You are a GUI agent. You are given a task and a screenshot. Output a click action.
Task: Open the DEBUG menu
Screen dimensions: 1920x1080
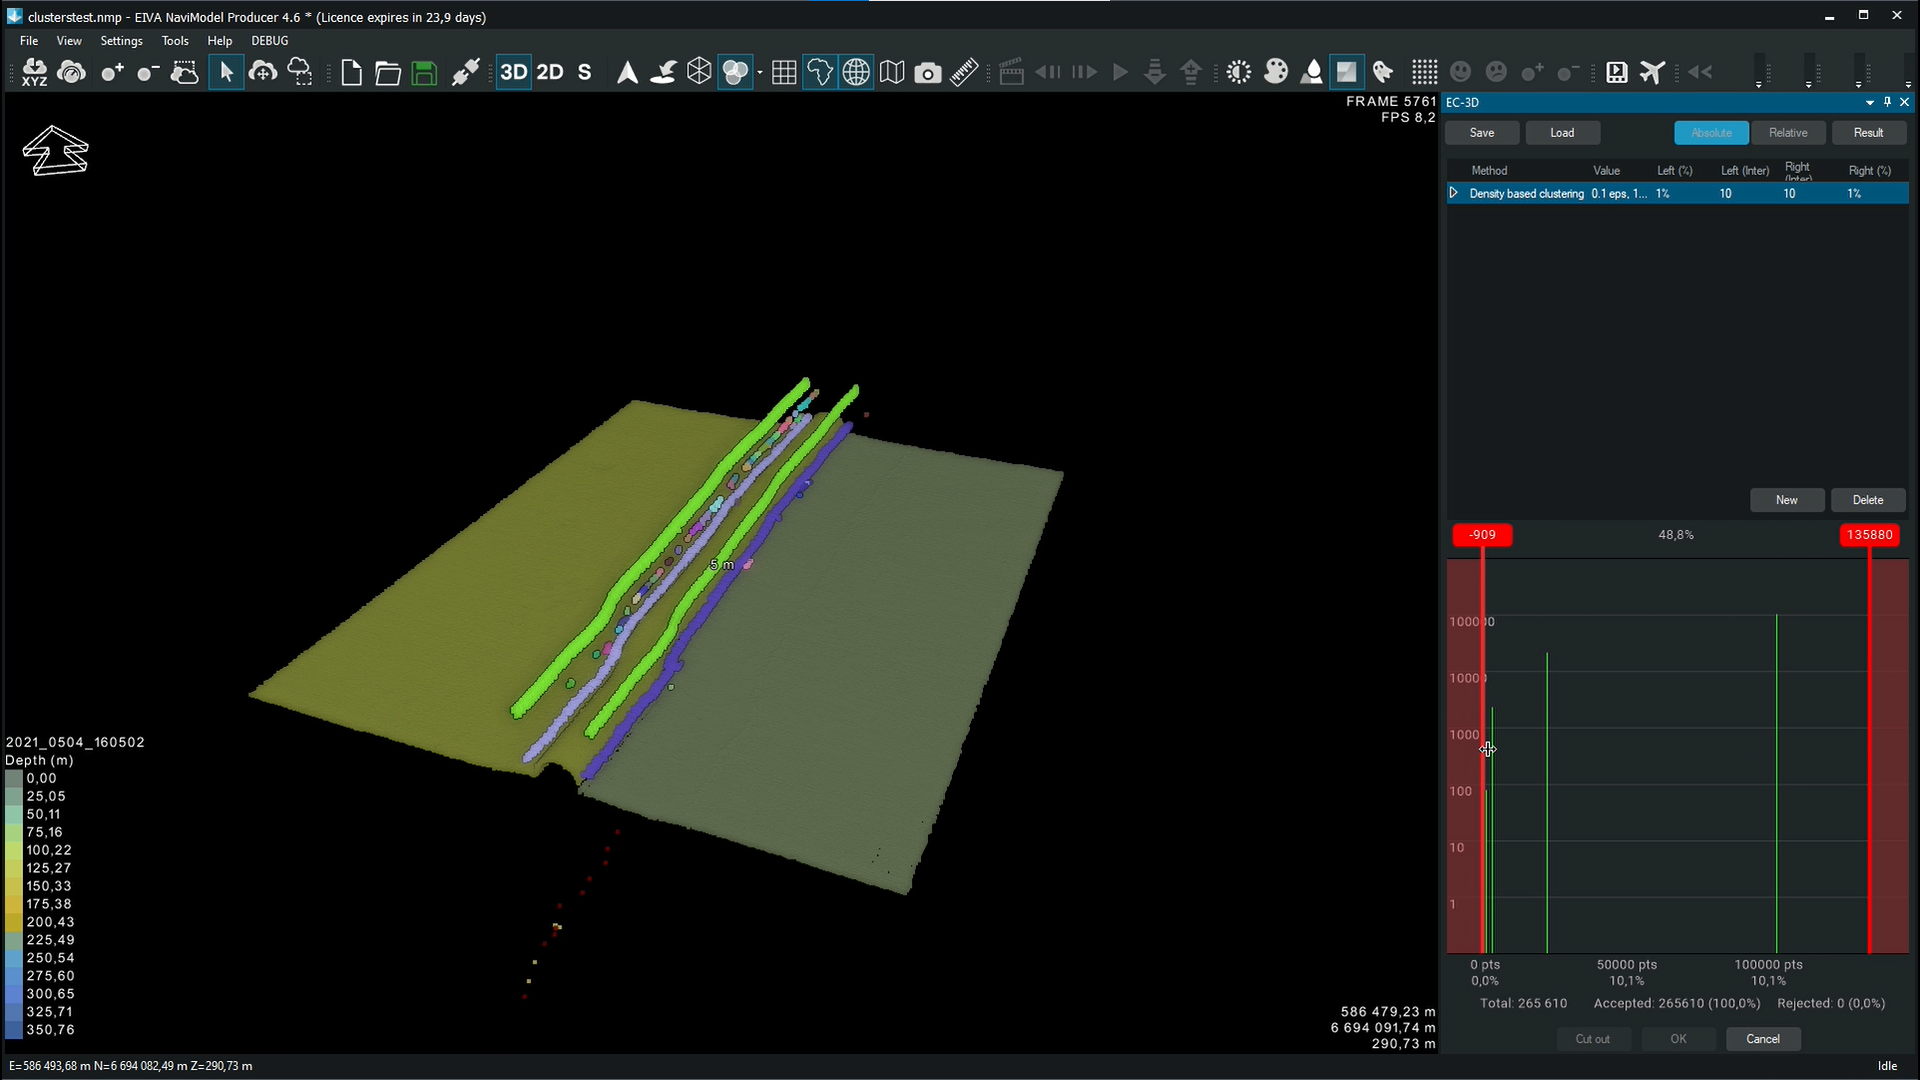269,41
